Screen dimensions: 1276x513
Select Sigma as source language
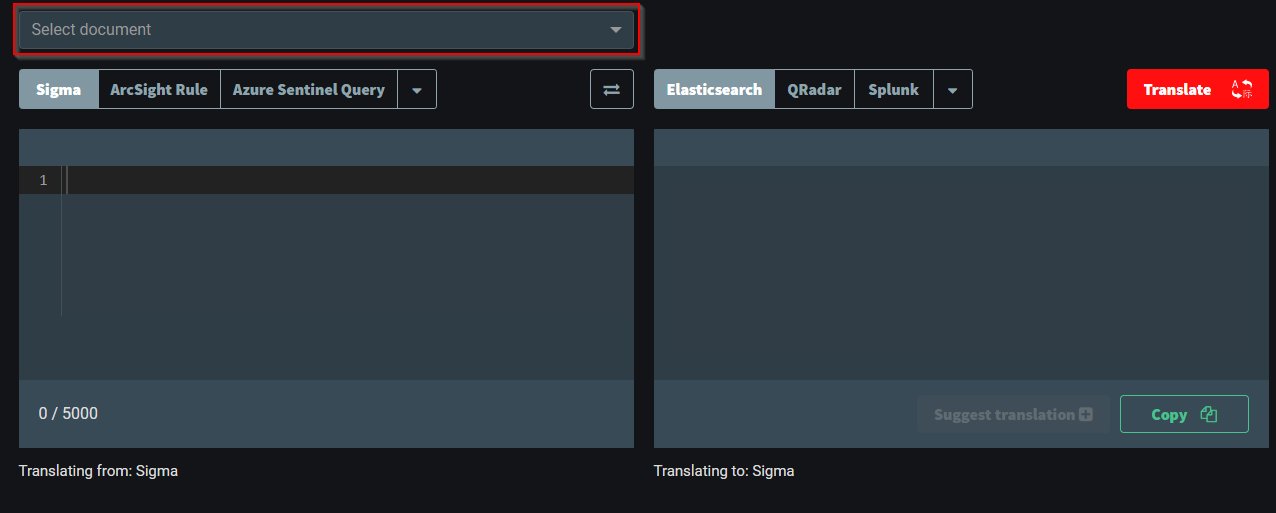[x=59, y=90]
